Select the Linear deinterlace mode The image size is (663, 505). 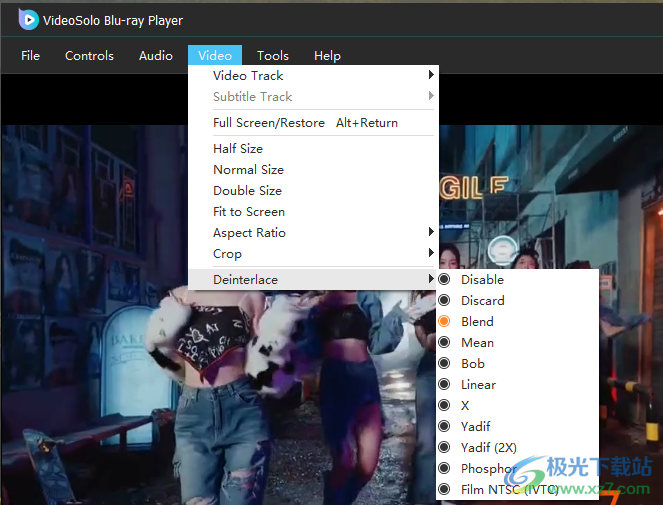click(517, 384)
